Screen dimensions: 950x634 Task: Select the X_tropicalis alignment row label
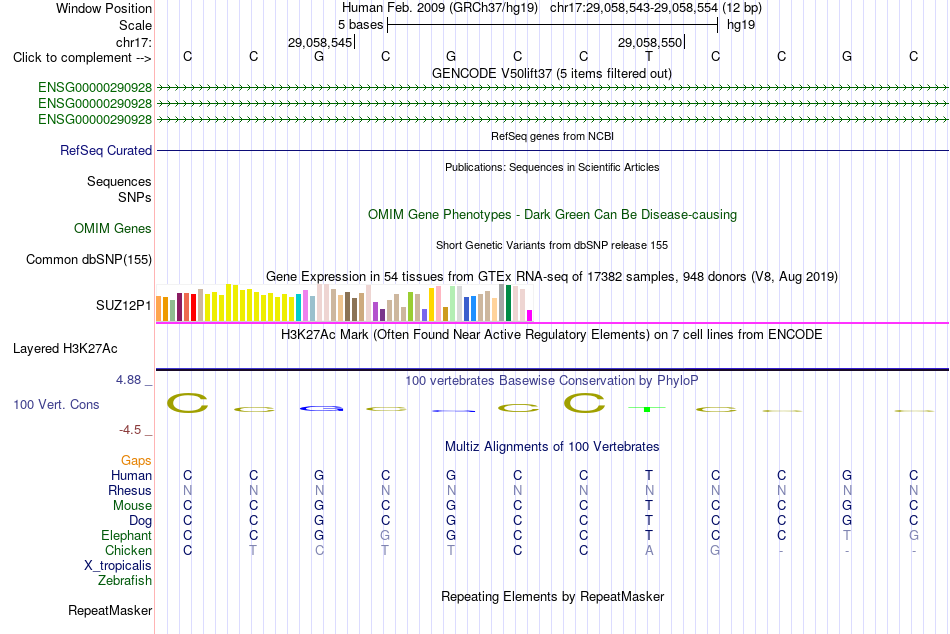pos(118,566)
